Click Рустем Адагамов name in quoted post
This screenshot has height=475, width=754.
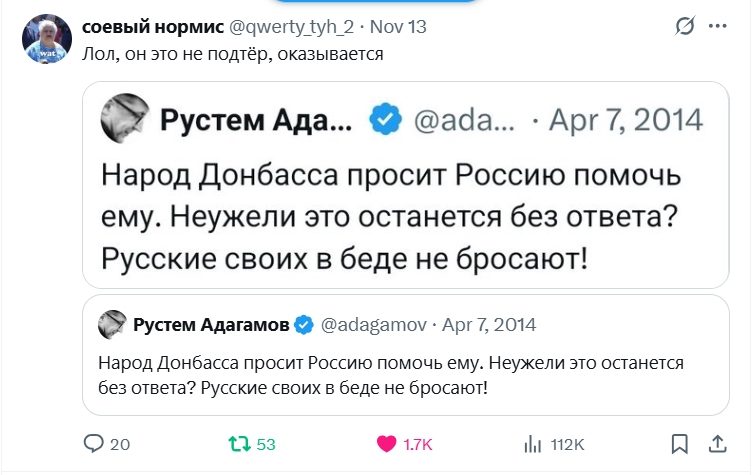[x=211, y=324]
